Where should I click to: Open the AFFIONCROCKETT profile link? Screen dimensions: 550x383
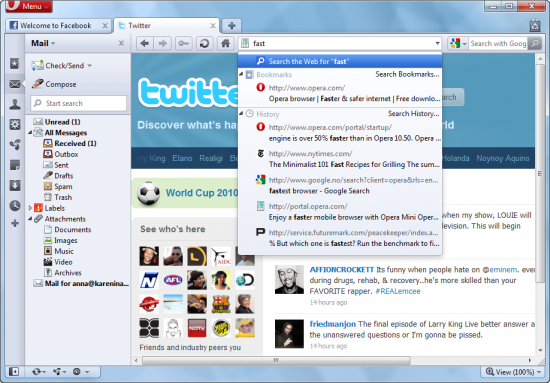342,270
